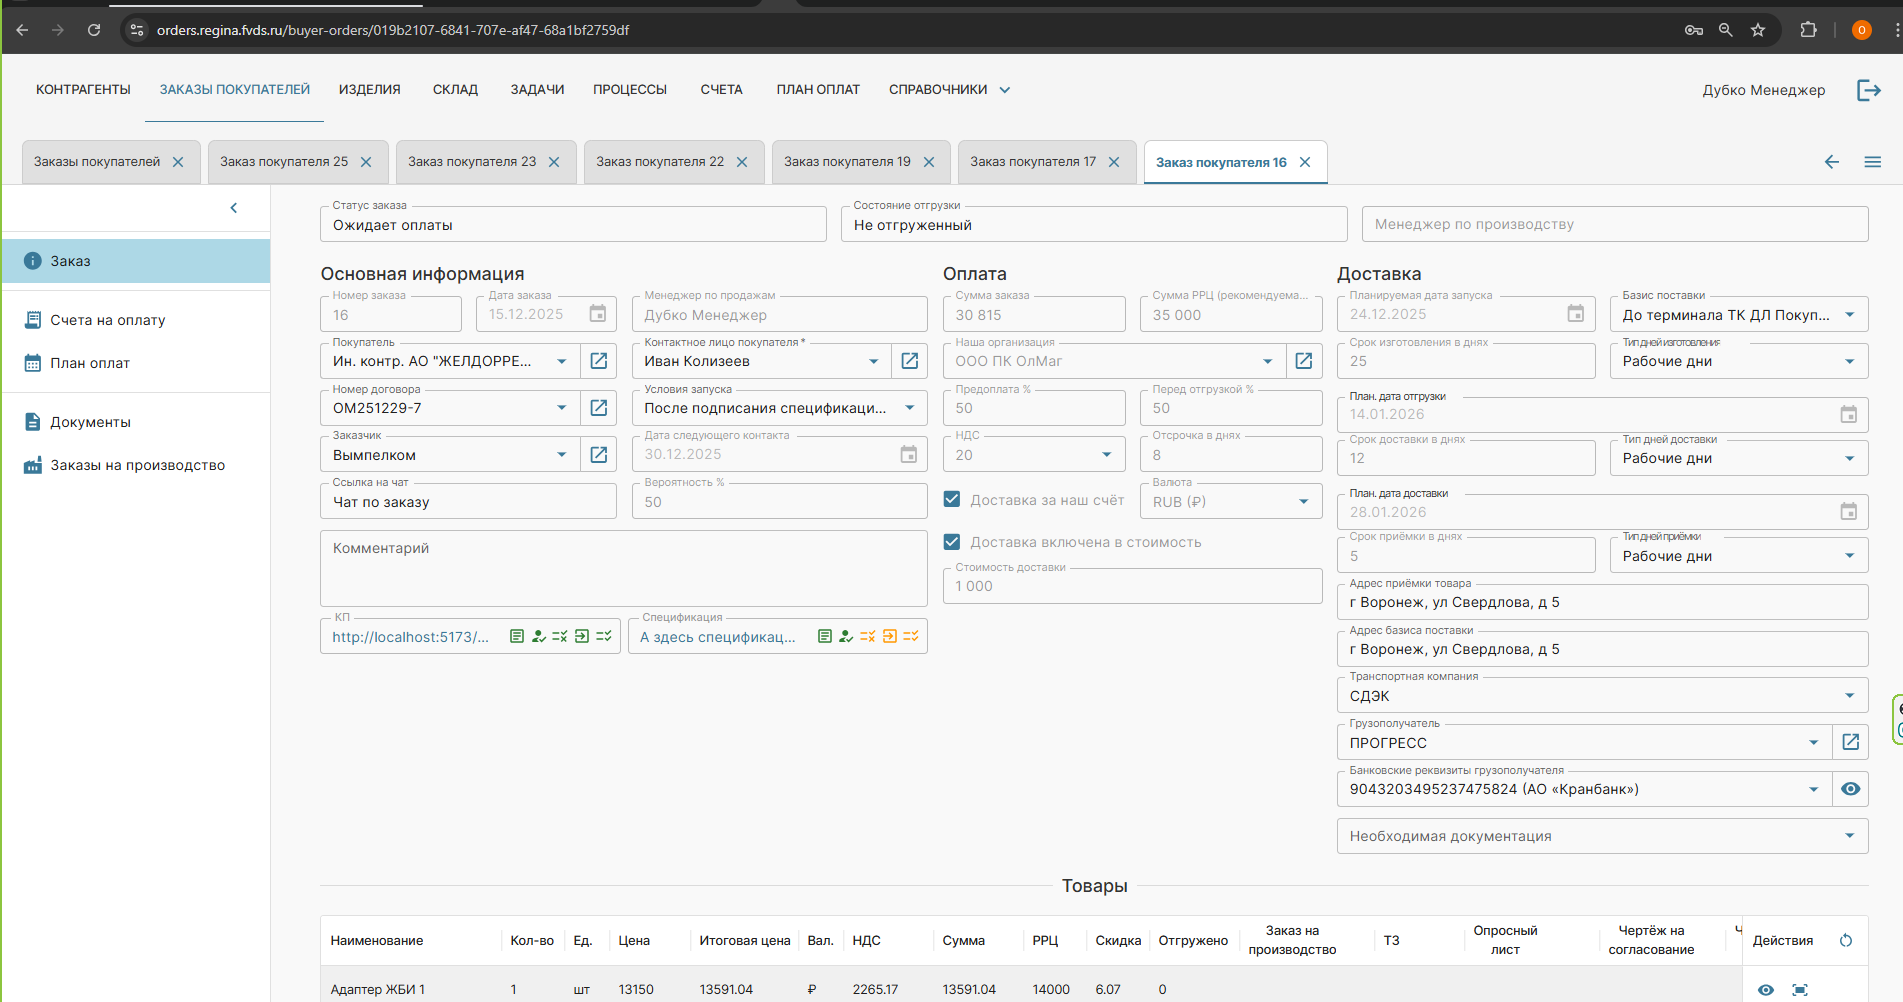The height and width of the screenshot is (1002, 1903).
Task: Open the hamburger tab list menu
Action: 1872,162
